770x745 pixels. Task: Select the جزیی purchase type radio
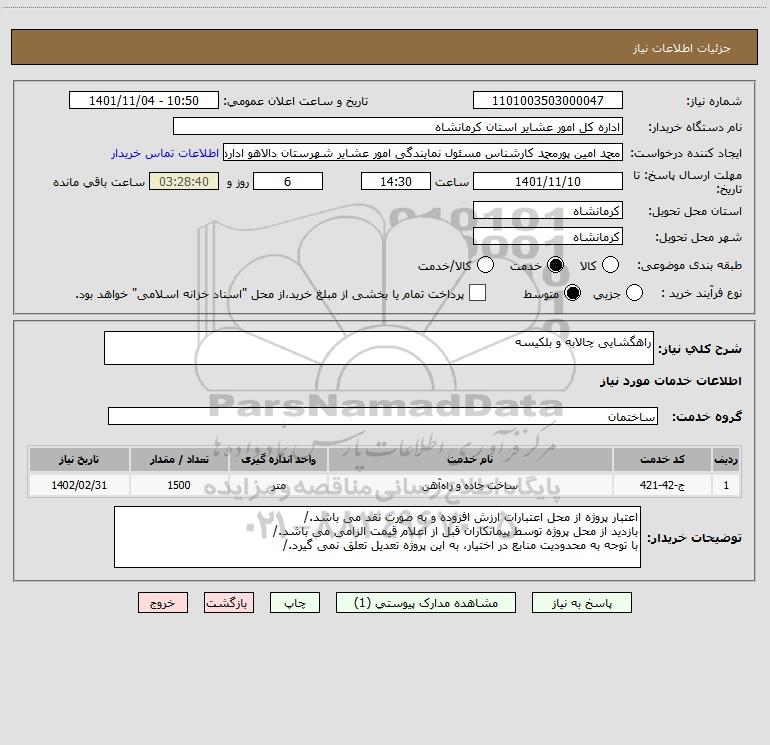[x=634, y=293]
